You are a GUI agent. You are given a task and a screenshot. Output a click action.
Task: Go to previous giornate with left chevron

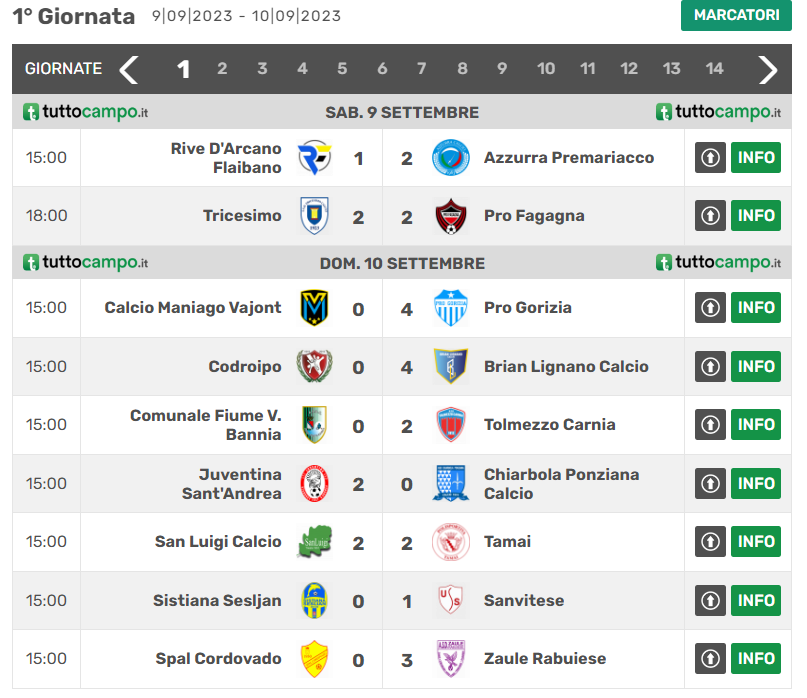point(129,69)
